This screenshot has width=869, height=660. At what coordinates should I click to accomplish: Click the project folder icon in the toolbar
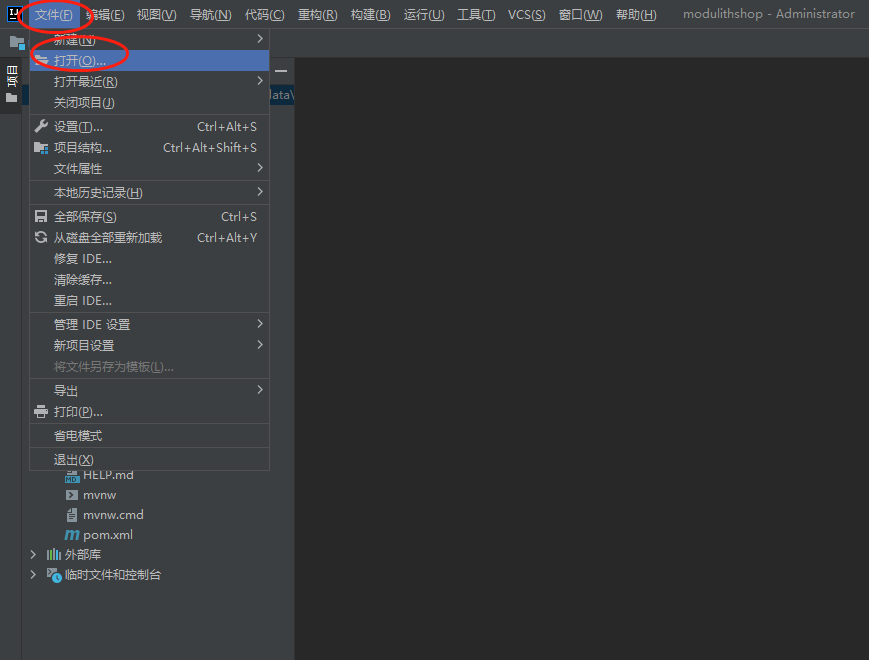point(16,43)
